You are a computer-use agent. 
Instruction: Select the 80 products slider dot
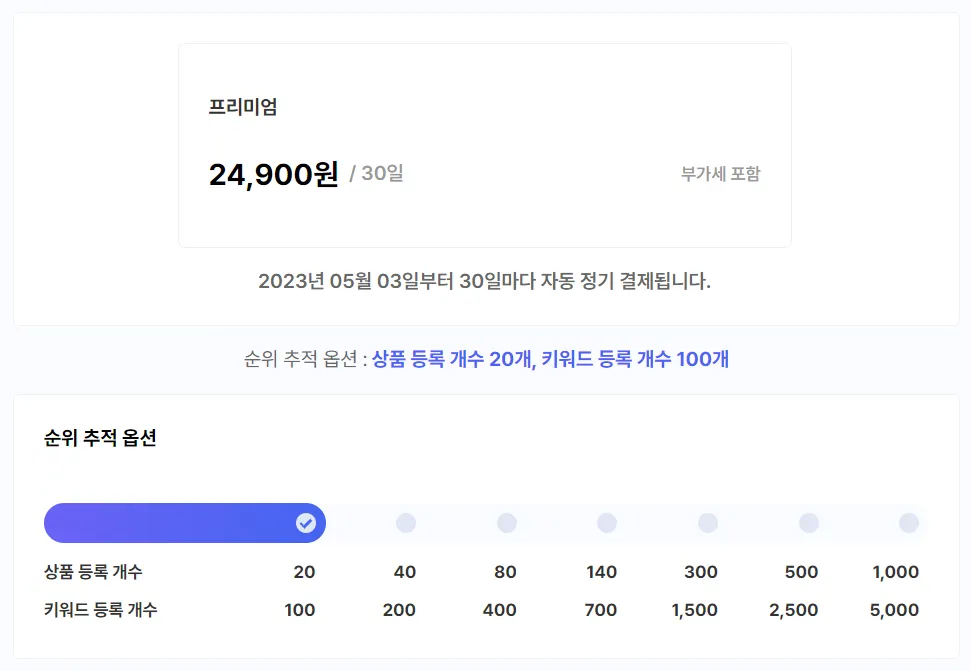(x=507, y=523)
